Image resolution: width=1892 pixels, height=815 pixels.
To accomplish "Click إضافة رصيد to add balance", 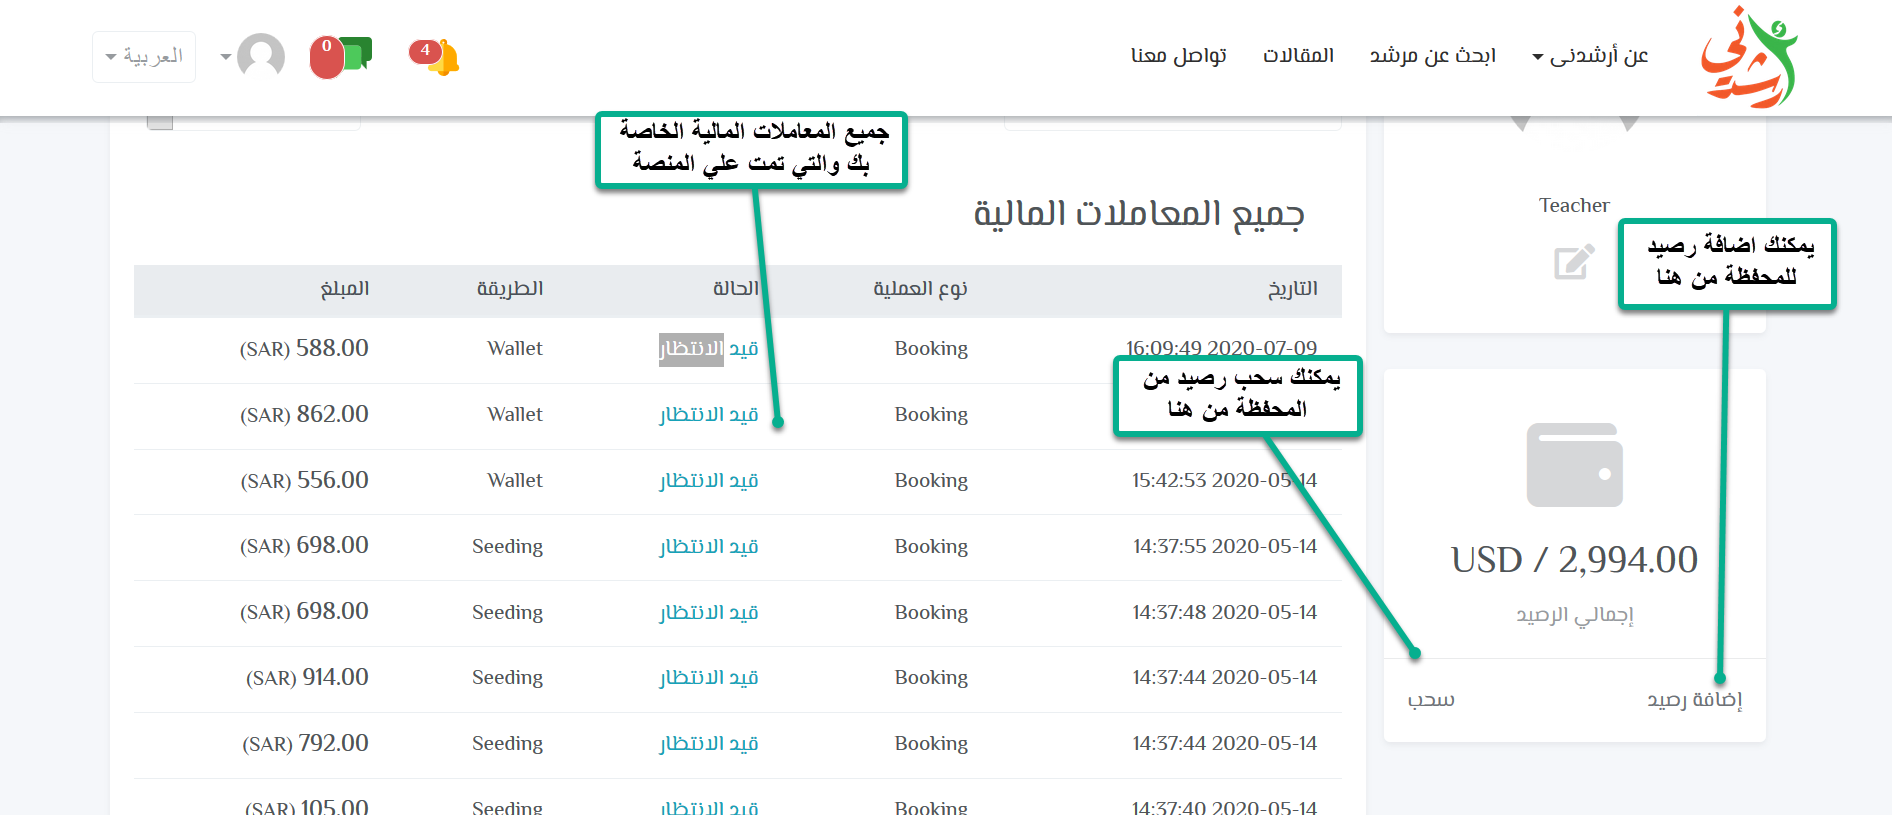I will (x=1694, y=700).
